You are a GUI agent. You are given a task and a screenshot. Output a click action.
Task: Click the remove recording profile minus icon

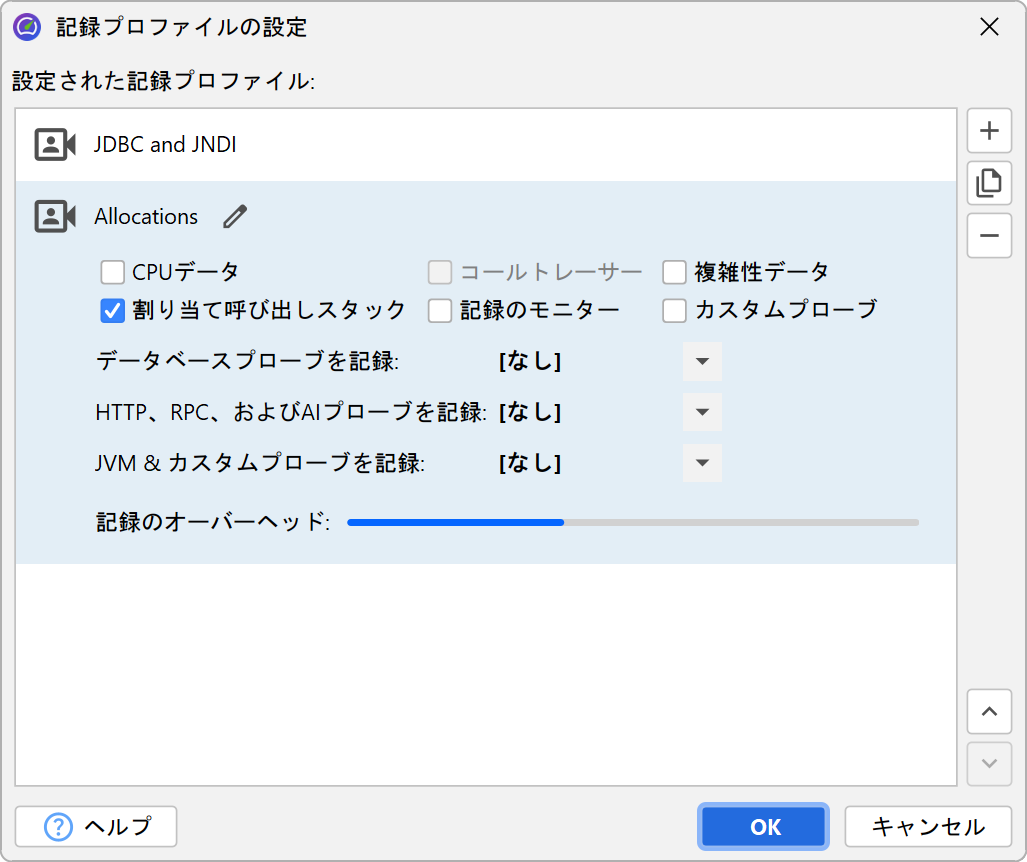[x=989, y=236]
